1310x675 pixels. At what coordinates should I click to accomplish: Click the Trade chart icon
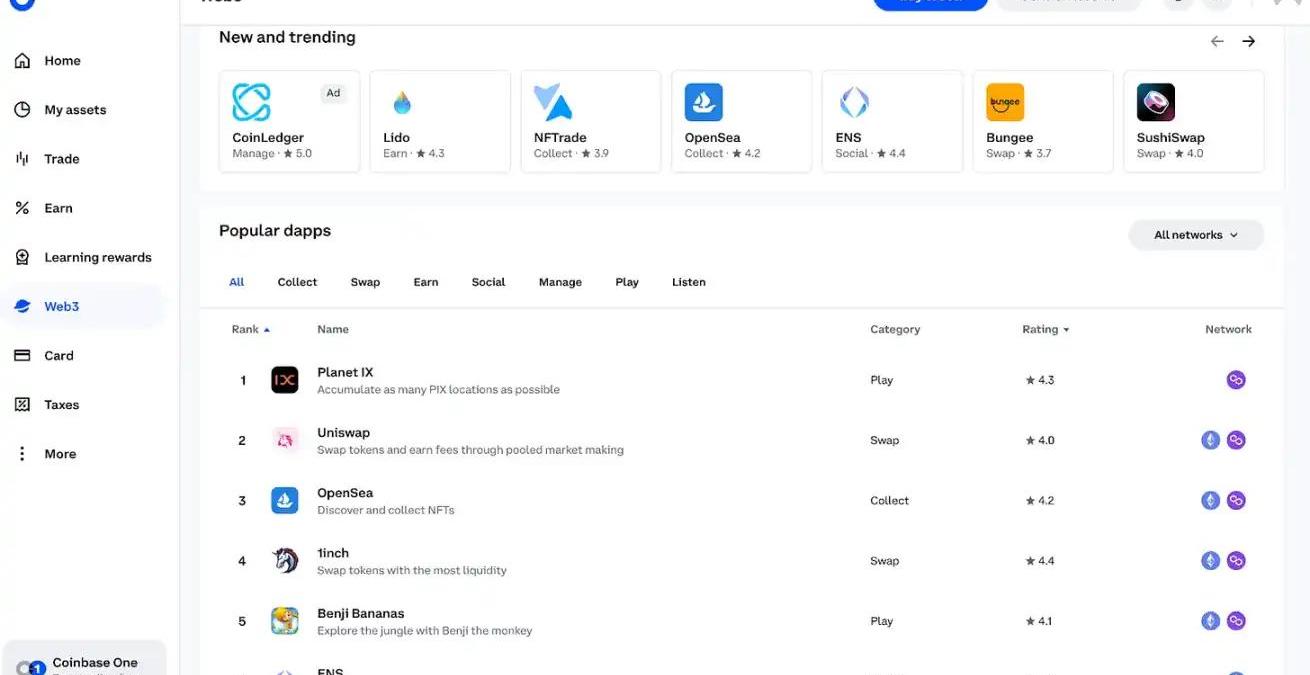pyautogui.click(x=22, y=159)
